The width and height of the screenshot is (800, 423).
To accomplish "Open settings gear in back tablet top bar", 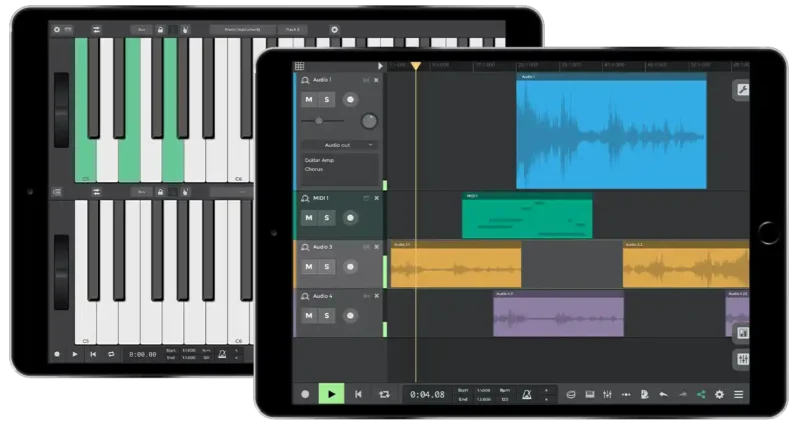I will click(x=334, y=30).
